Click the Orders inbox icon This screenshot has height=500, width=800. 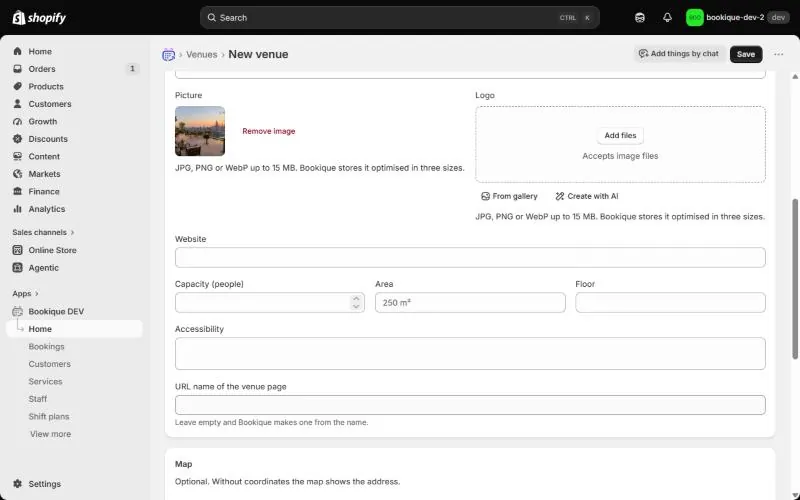[18, 69]
